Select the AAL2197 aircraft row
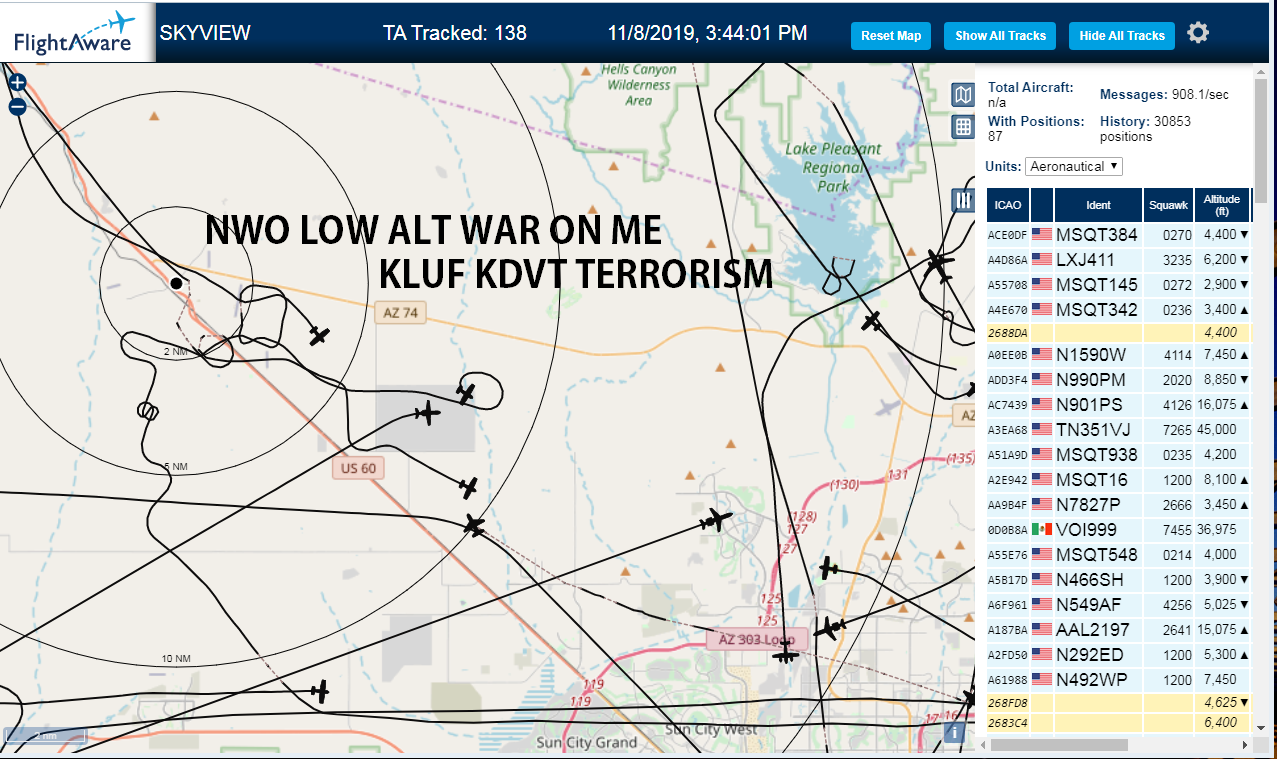Image resolution: width=1277 pixels, height=759 pixels. coord(1118,629)
